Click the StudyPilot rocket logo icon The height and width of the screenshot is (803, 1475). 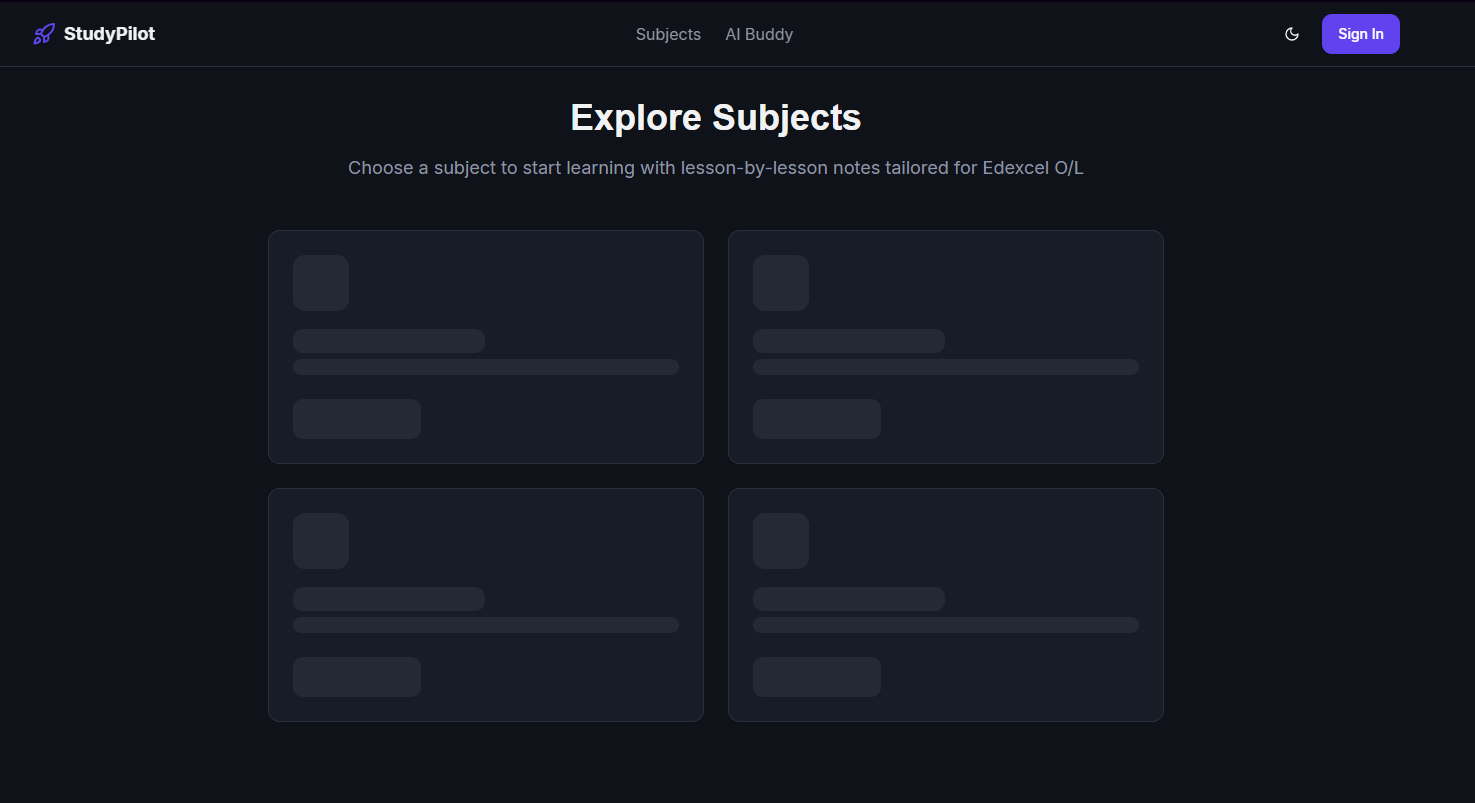coord(43,34)
